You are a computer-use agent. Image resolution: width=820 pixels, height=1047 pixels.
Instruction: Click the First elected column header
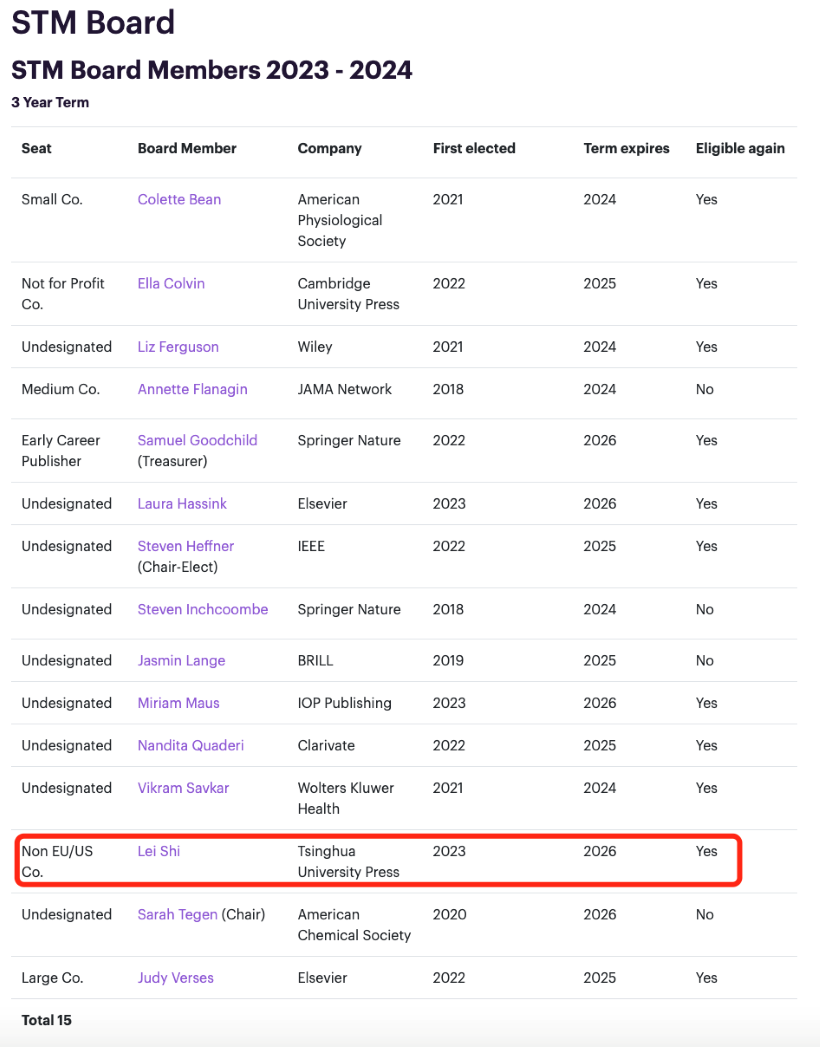[x=474, y=148]
